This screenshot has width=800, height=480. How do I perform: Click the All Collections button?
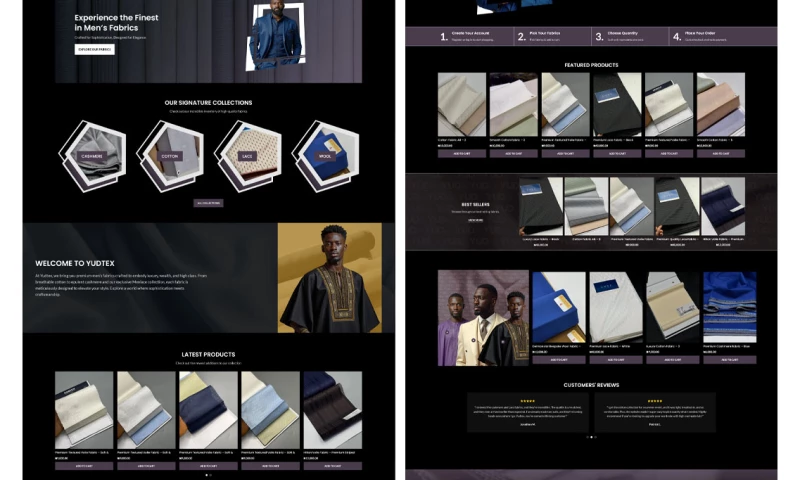(x=208, y=203)
